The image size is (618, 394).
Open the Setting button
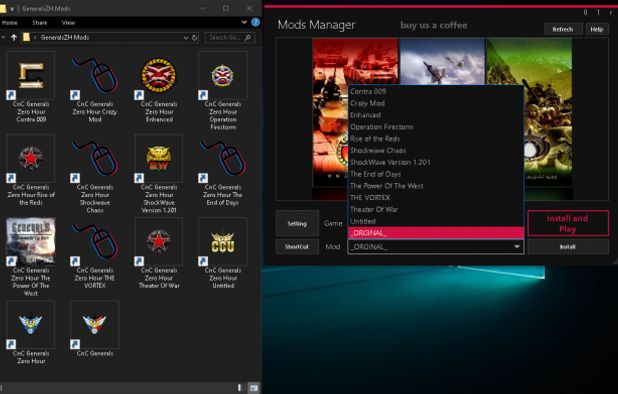click(x=297, y=223)
